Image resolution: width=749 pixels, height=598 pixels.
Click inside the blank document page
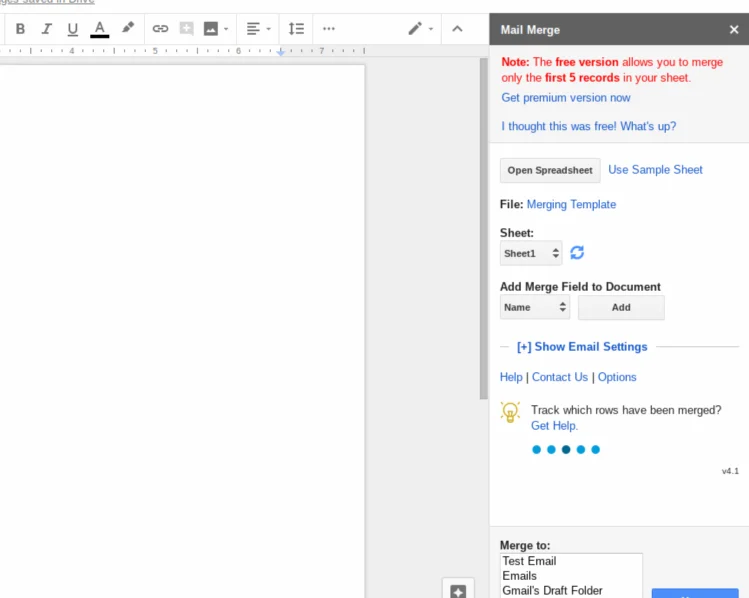click(x=182, y=330)
